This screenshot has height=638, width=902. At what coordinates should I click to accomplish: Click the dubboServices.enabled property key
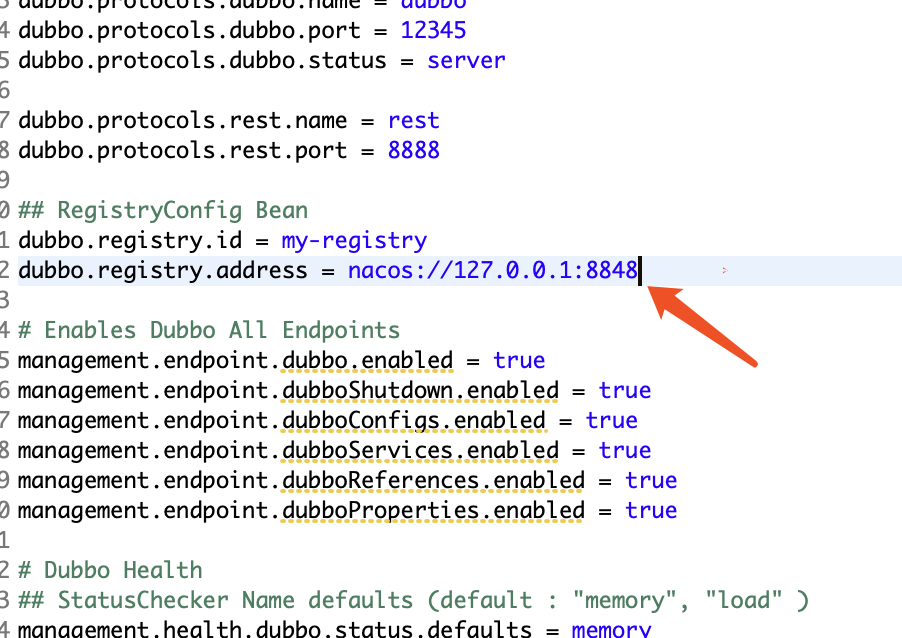pyautogui.click(x=288, y=450)
